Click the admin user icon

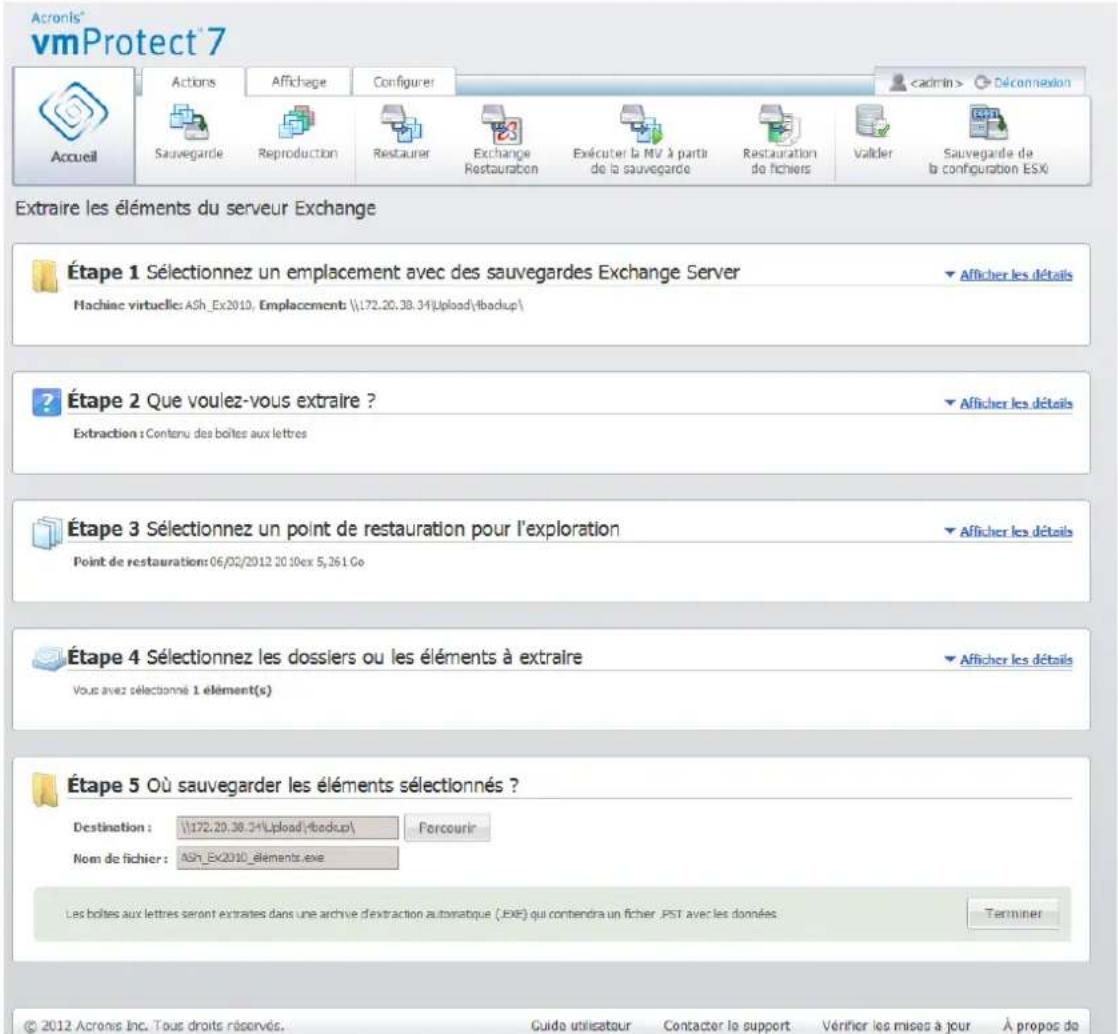pos(898,82)
